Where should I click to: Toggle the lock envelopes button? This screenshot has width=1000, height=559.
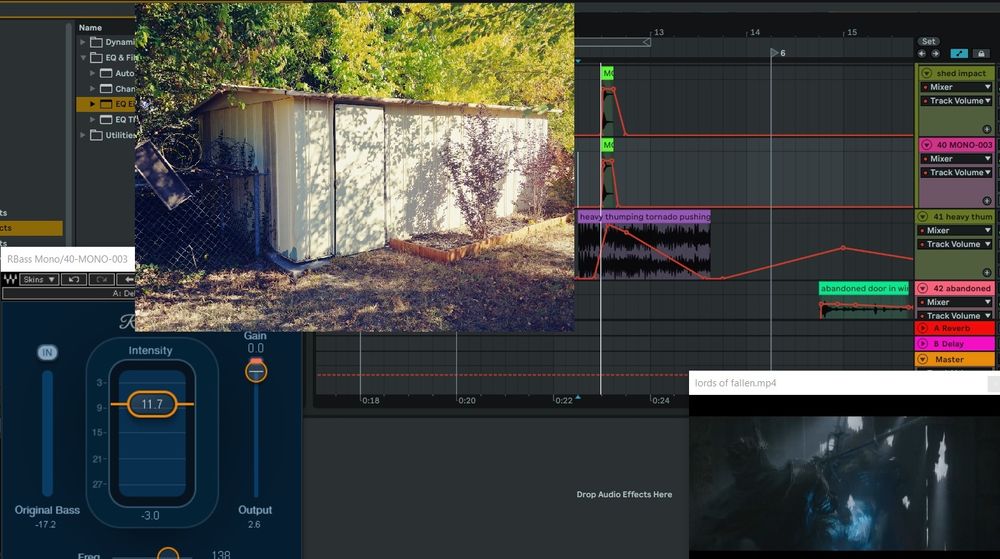pyautogui.click(x=982, y=54)
